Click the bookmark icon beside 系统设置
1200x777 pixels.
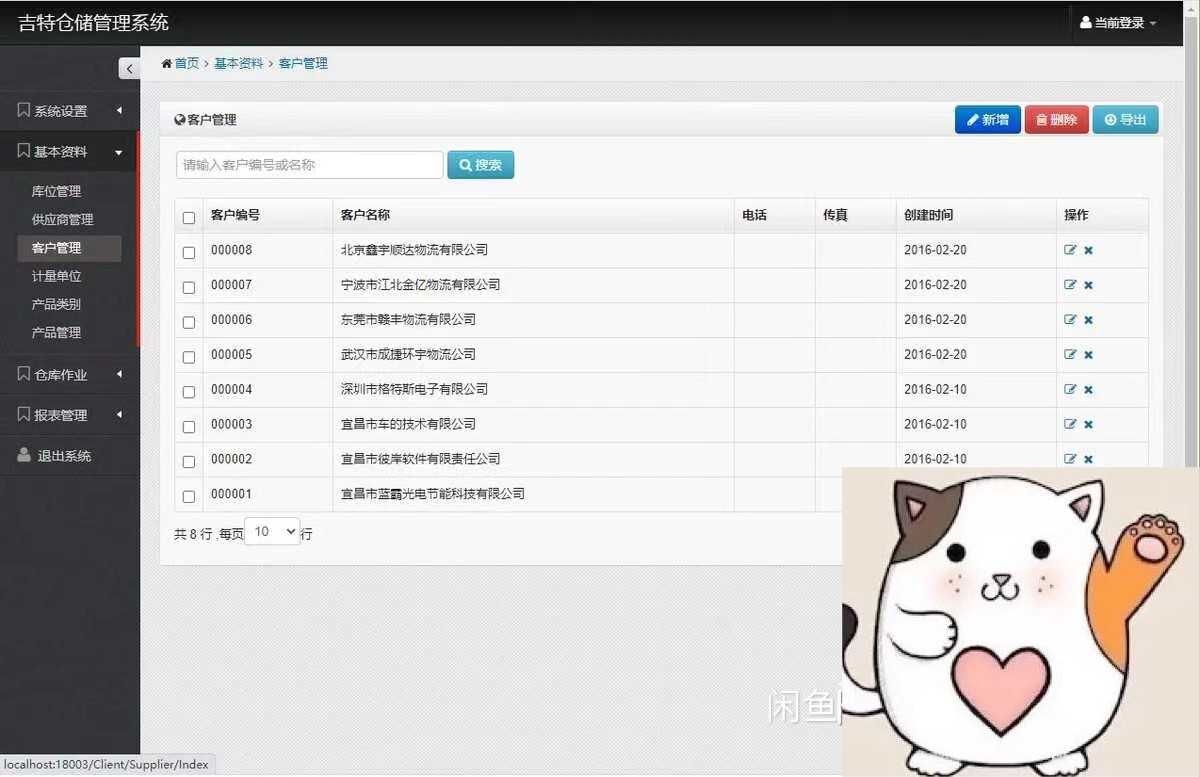pyautogui.click(x=24, y=110)
